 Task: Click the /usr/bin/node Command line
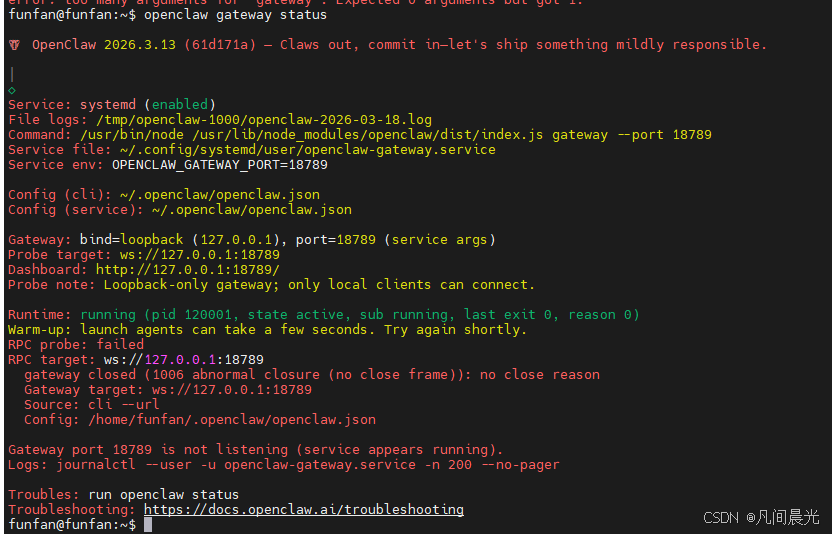pos(360,135)
